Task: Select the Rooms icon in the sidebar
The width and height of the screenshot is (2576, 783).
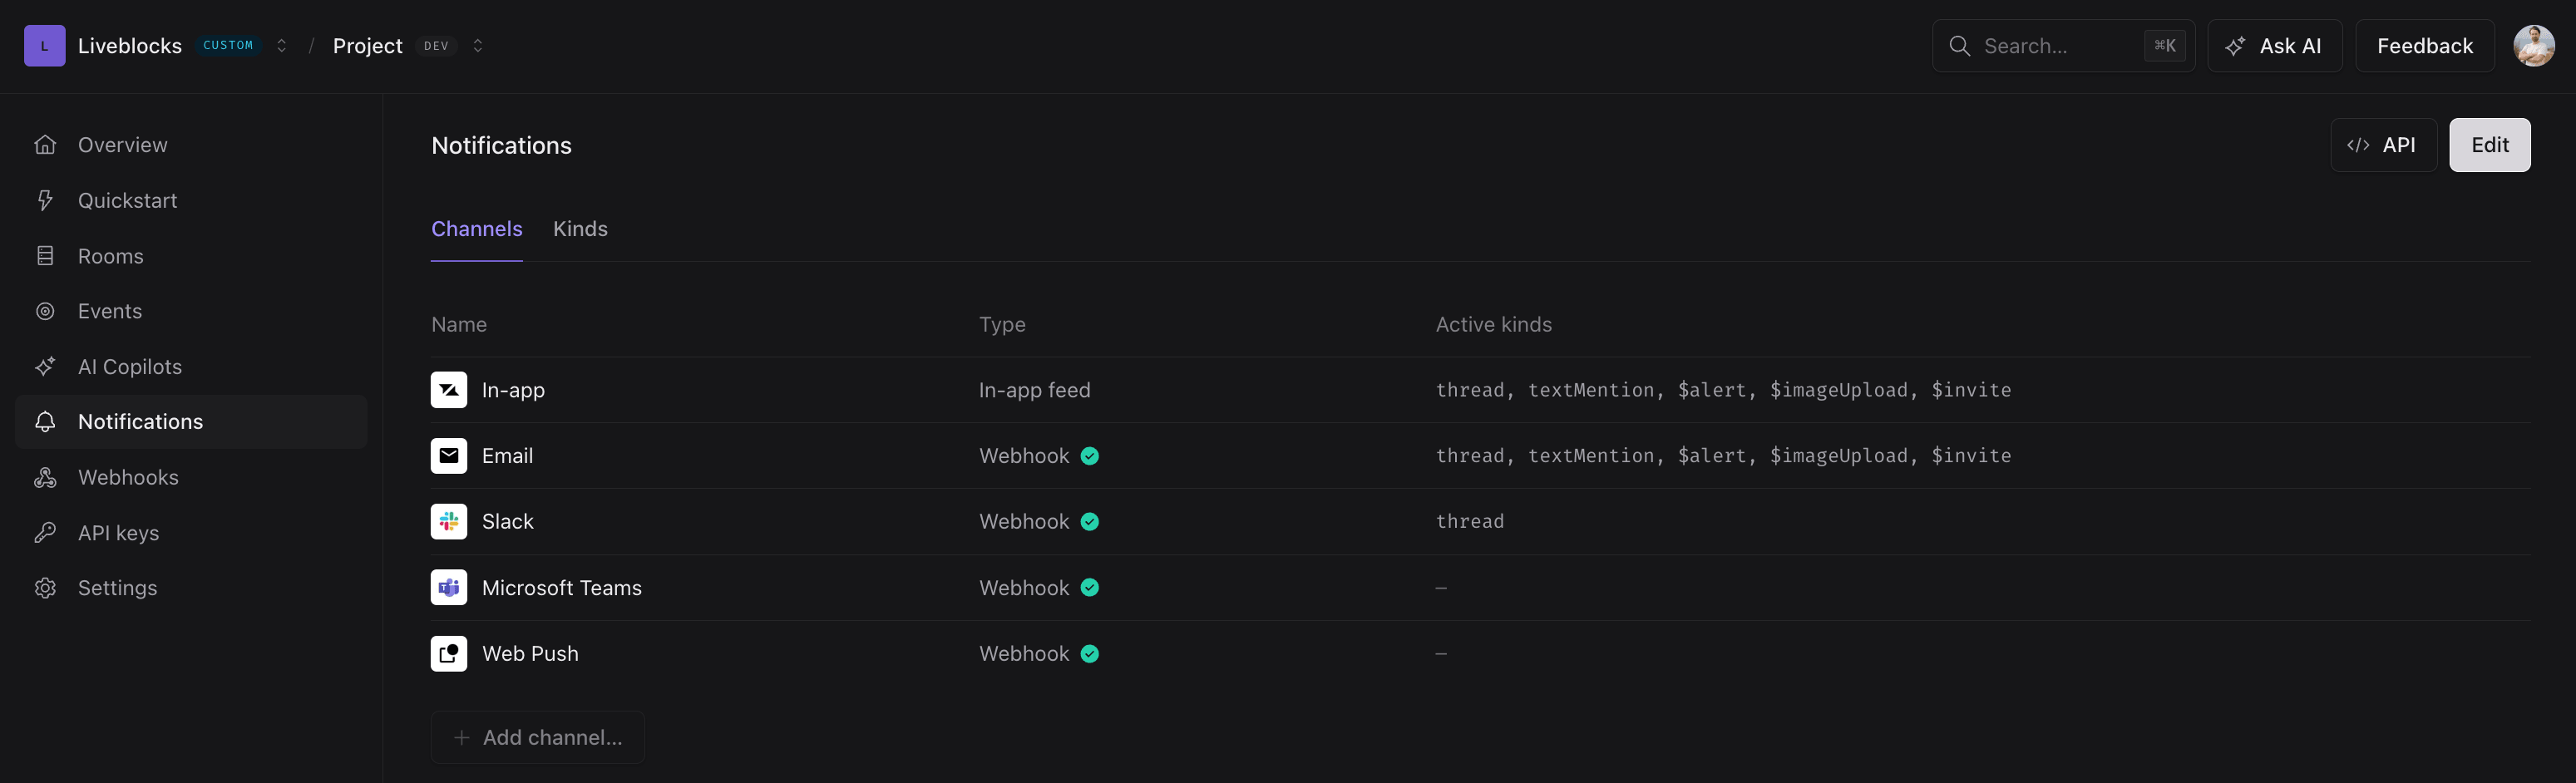Action: [45, 255]
